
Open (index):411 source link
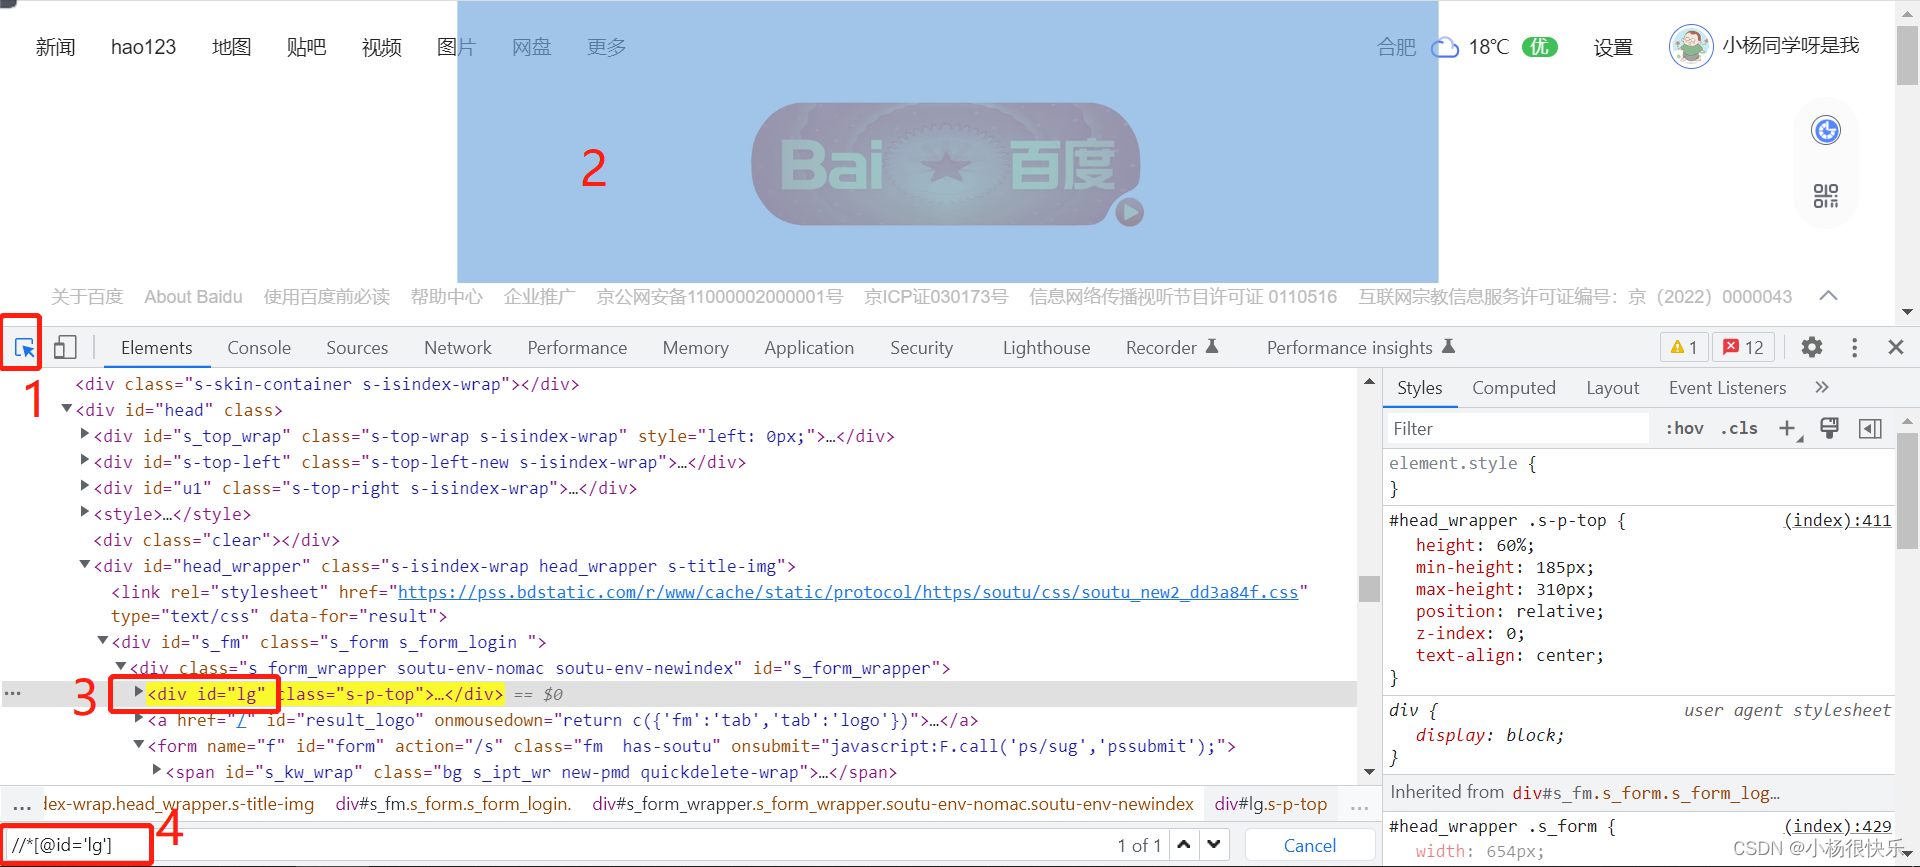[x=1838, y=520]
